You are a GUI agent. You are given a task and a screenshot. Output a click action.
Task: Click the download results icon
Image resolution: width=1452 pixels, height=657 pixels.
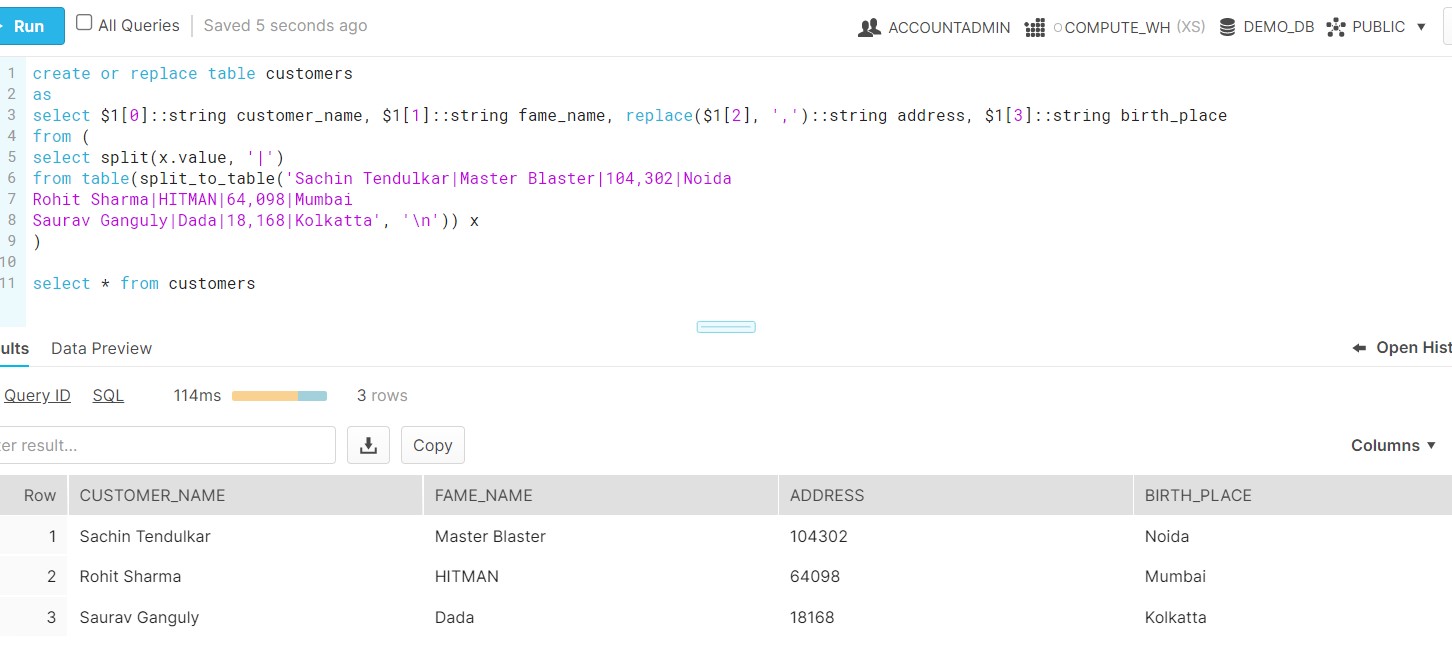click(x=368, y=445)
